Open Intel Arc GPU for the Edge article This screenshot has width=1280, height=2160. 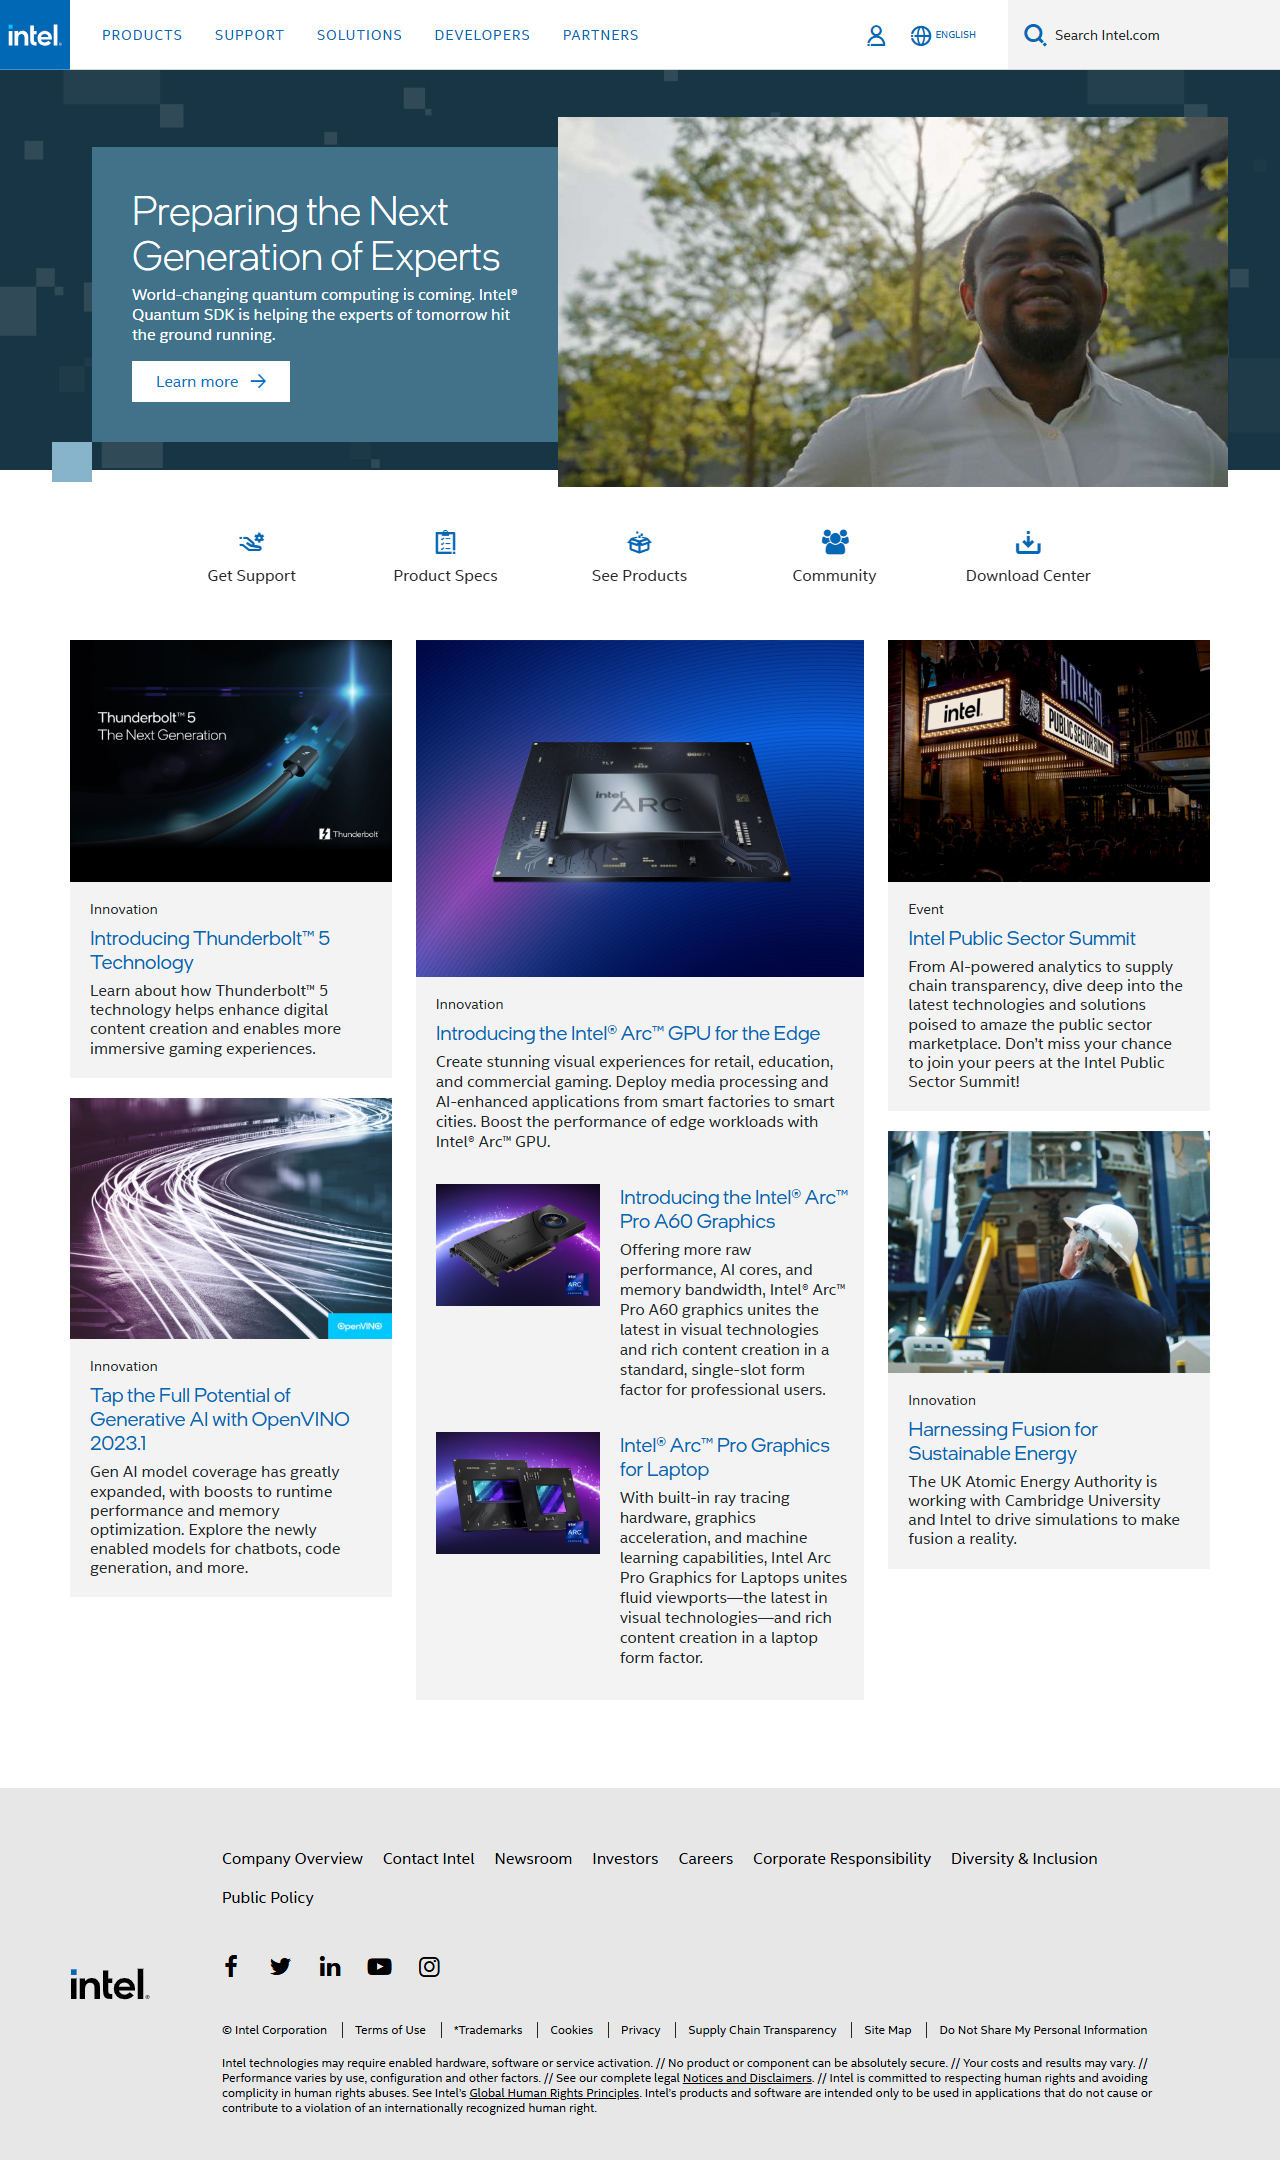[x=628, y=1033]
